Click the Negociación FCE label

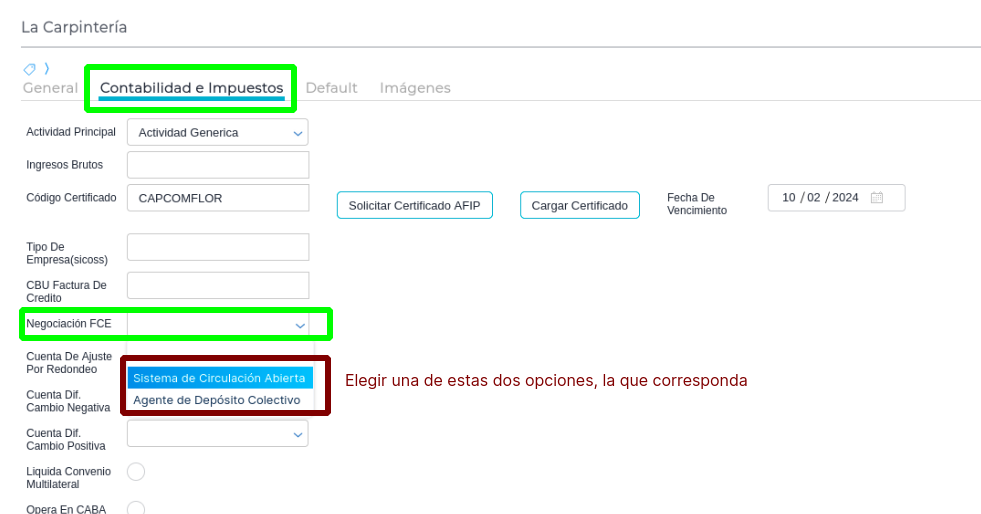69,323
